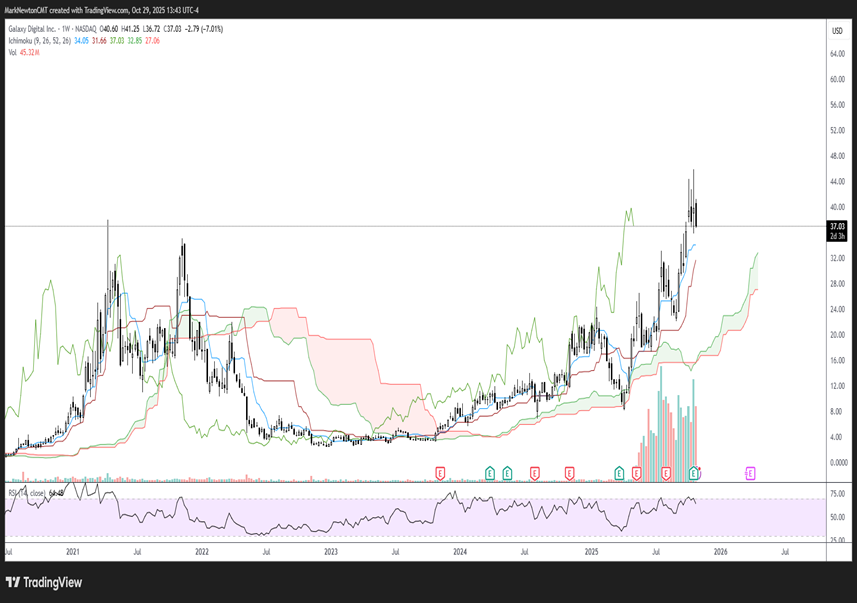Click the TradingView logo
Screen dimensions: 857x603
(x=44, y=582)
